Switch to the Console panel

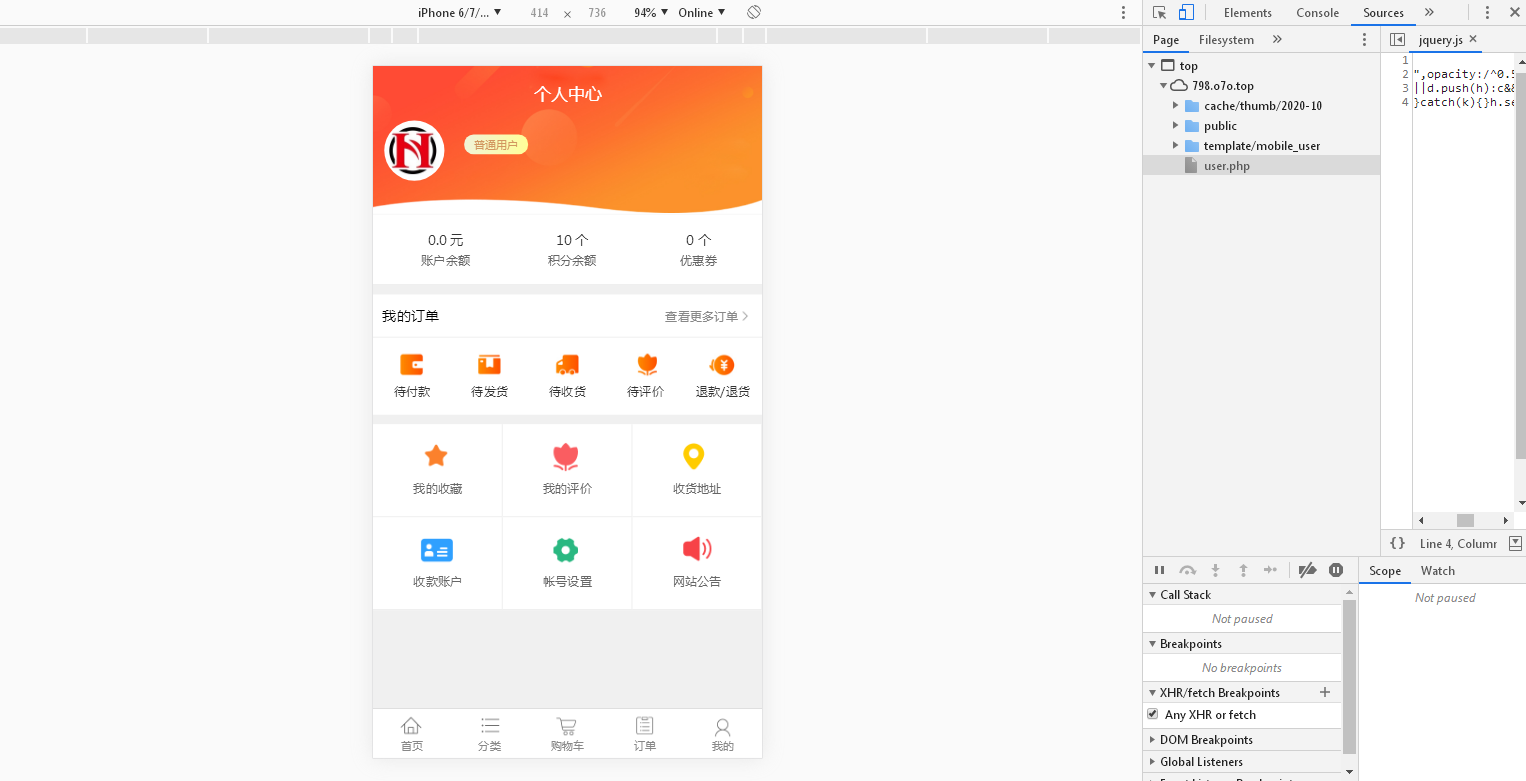click(1317, 12)
